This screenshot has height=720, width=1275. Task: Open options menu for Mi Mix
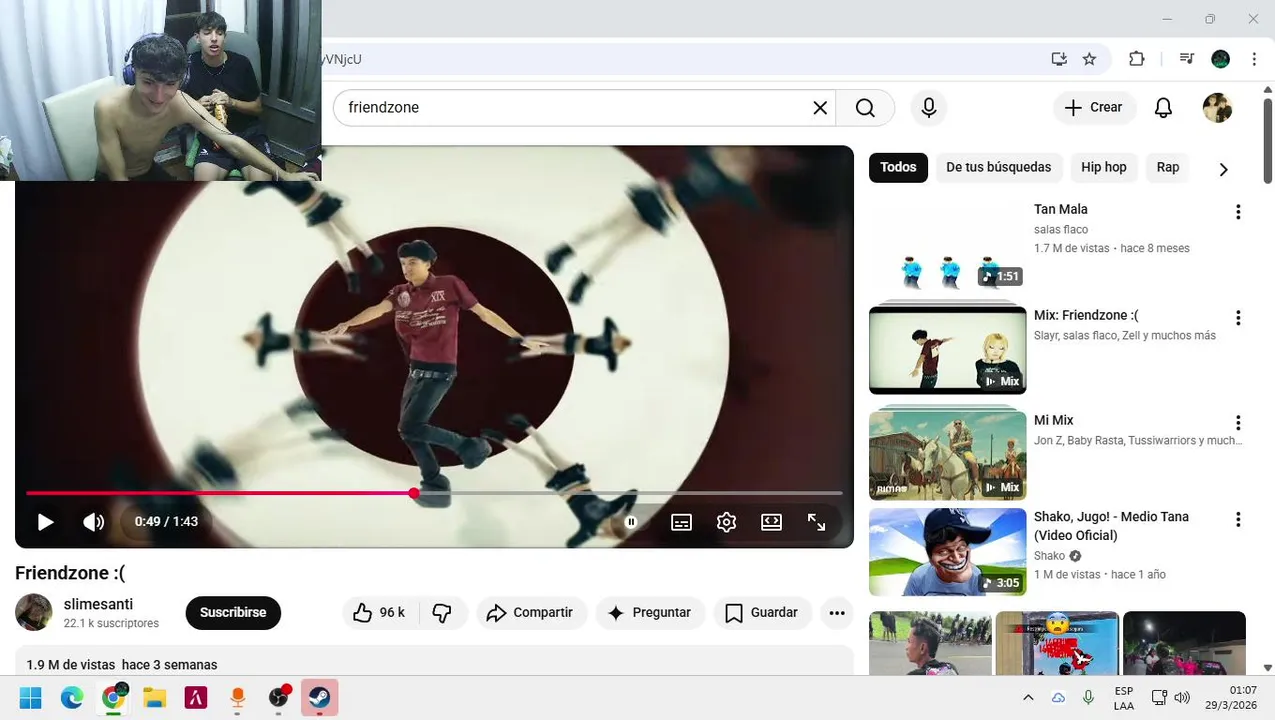coord(1238,423)
